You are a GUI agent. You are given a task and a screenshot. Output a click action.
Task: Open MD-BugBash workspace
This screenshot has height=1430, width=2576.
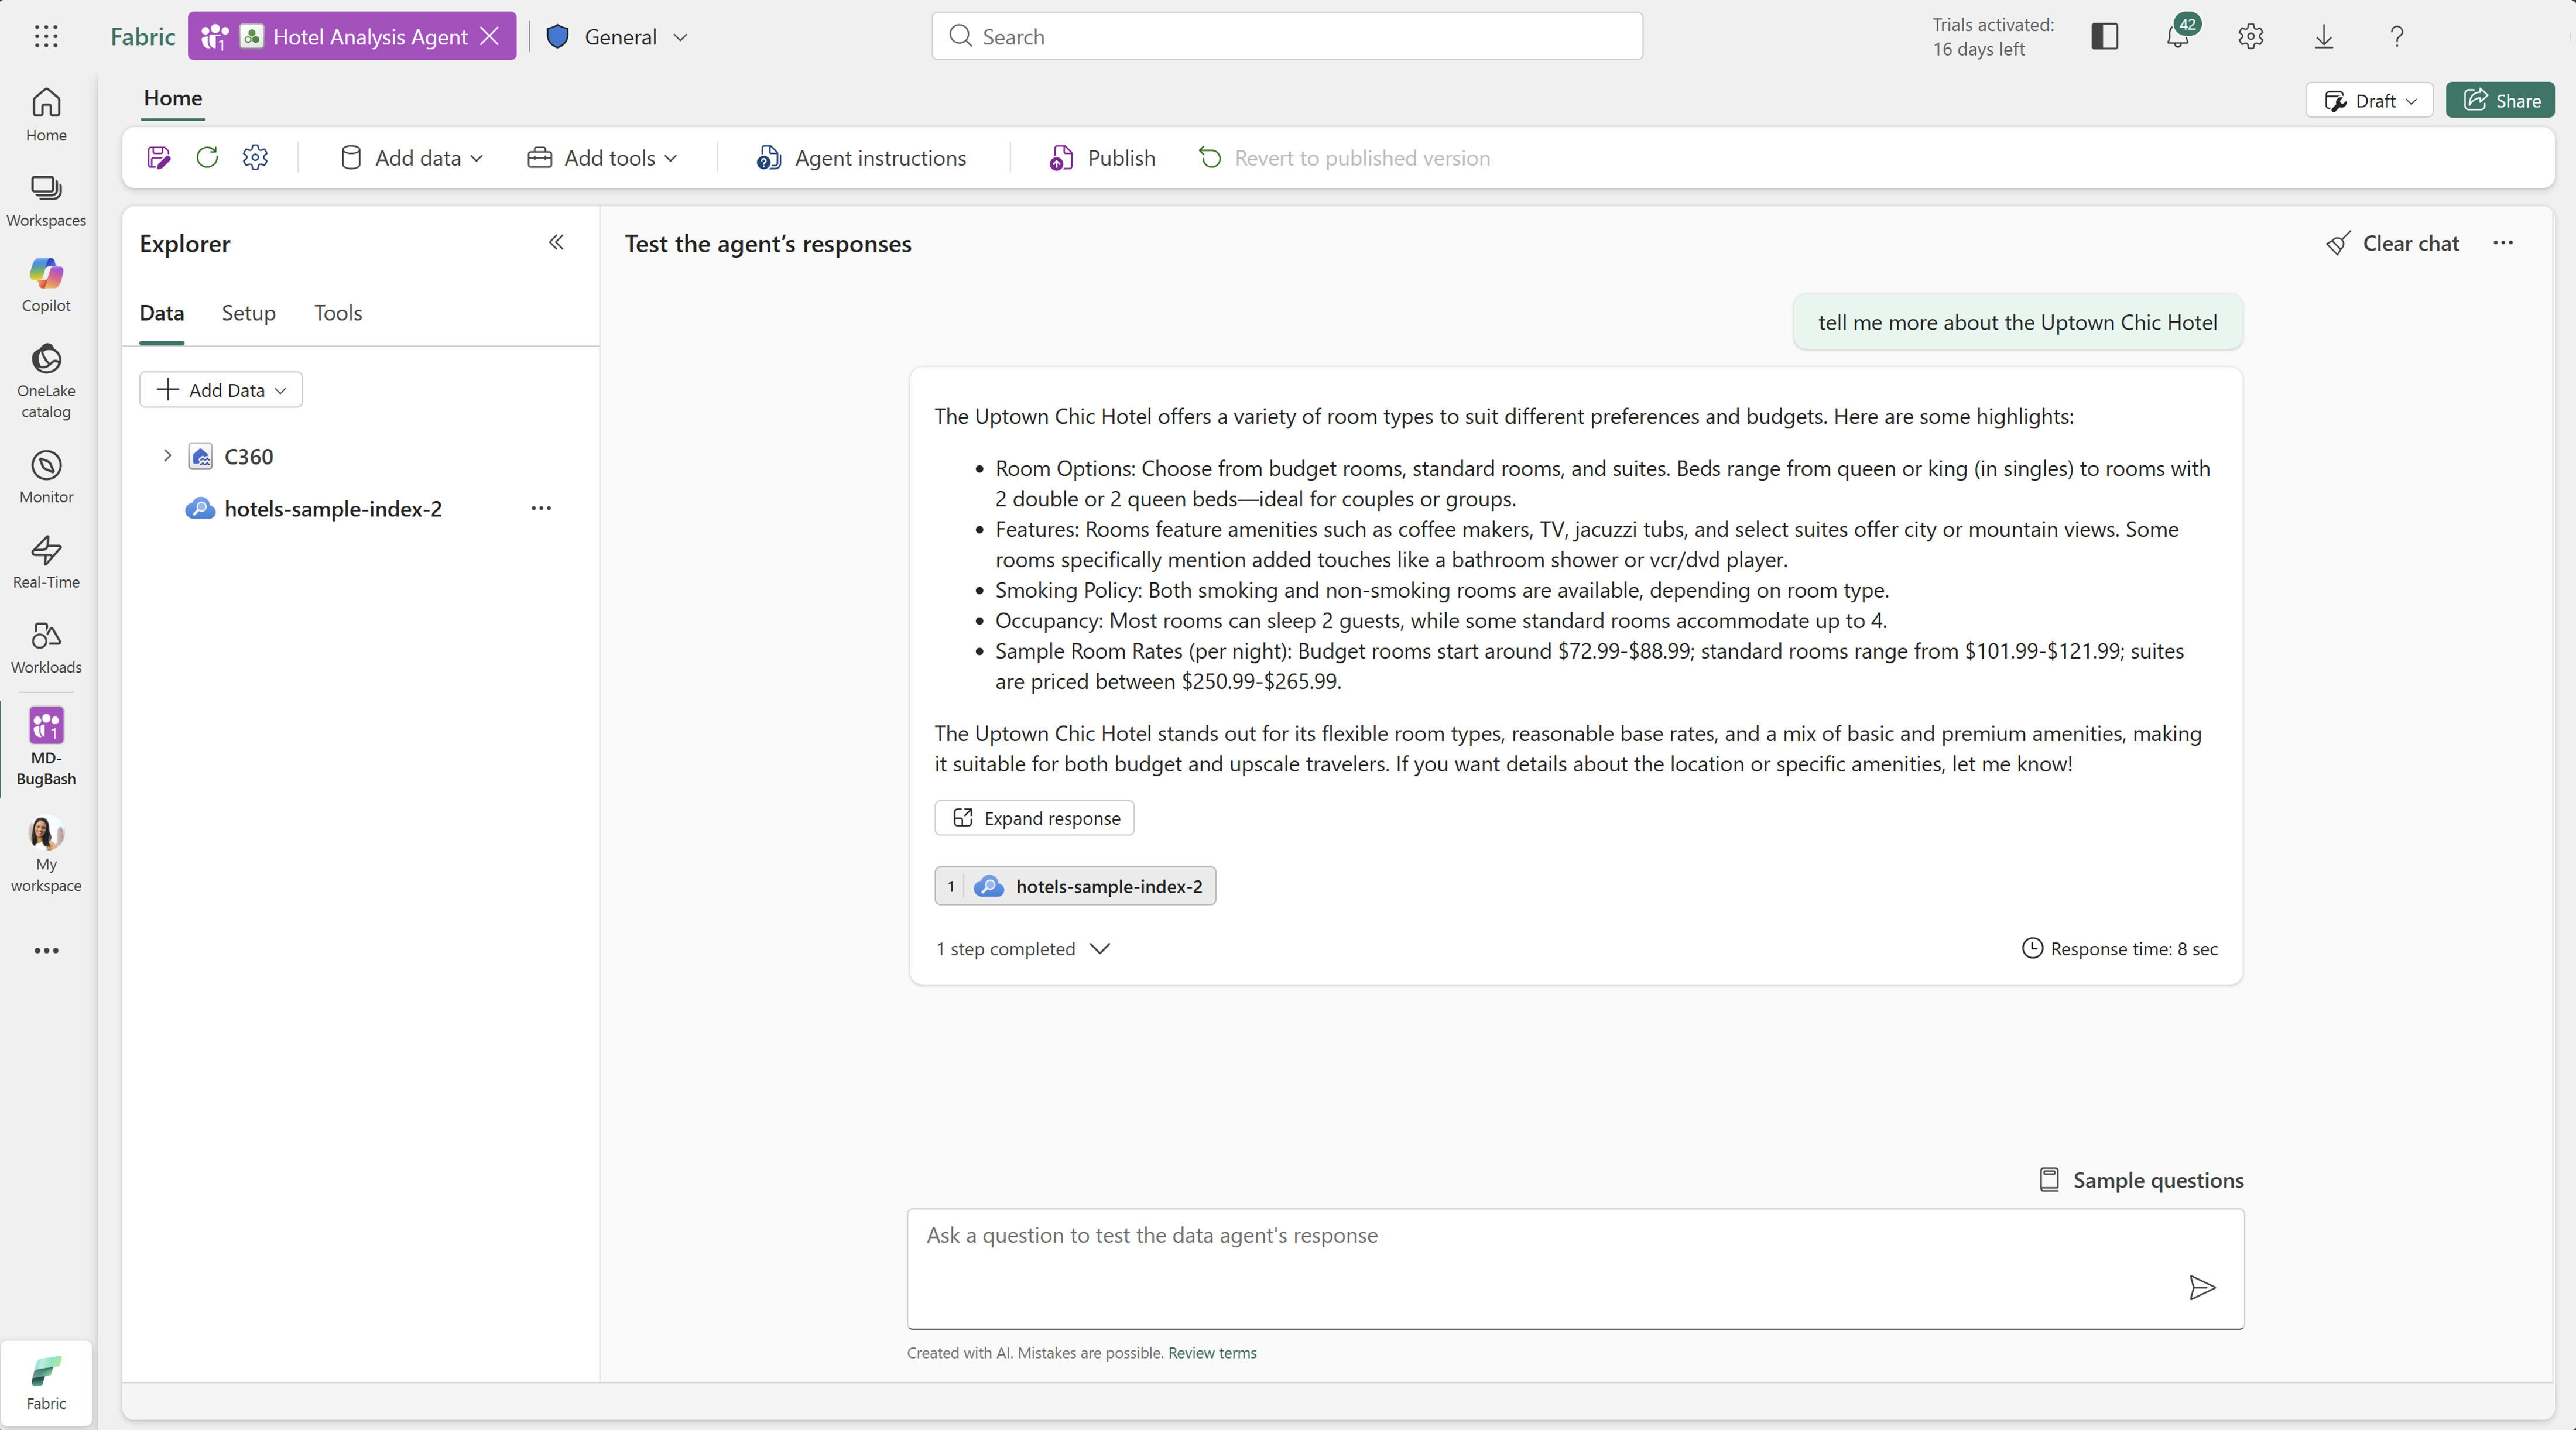click(46, 746)
